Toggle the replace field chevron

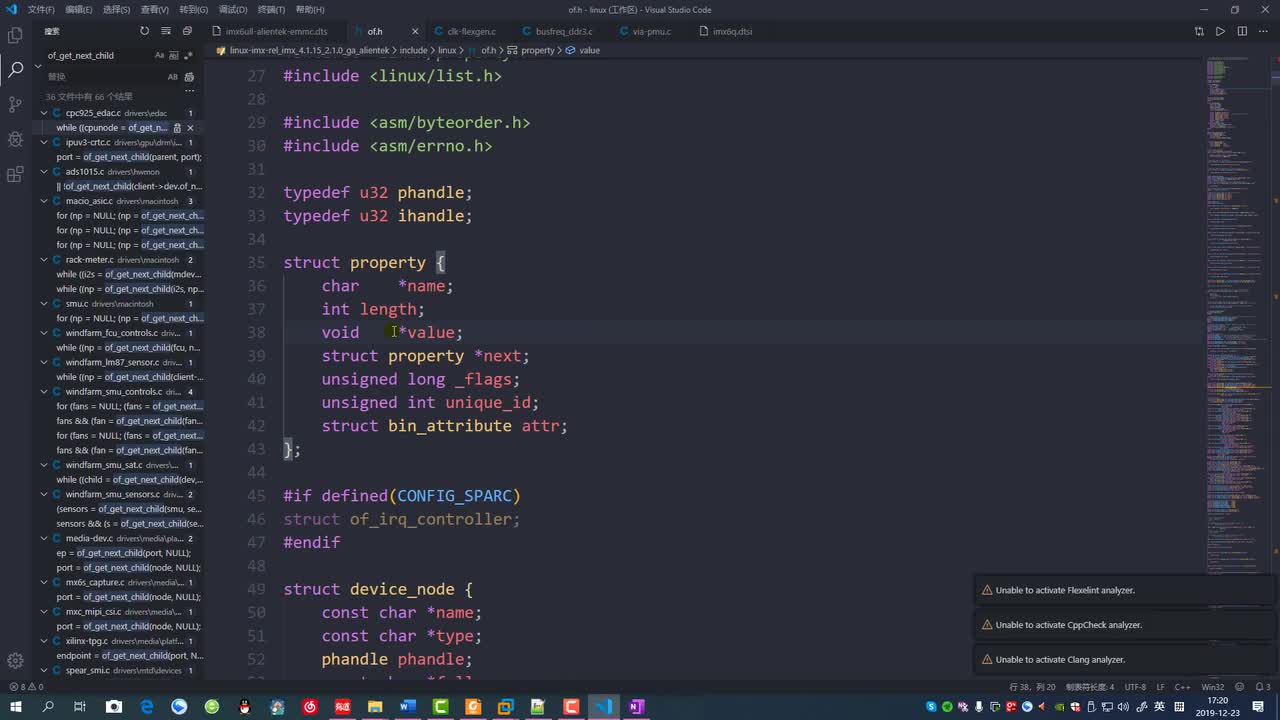point(38,66)
